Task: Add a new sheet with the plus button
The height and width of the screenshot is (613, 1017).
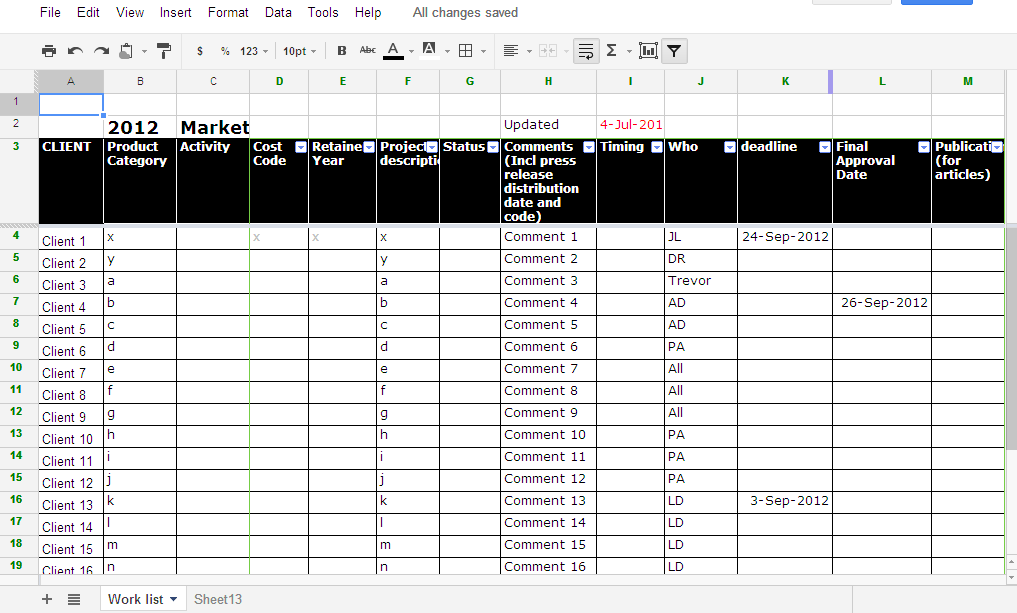Action: [x=46, y=598]
